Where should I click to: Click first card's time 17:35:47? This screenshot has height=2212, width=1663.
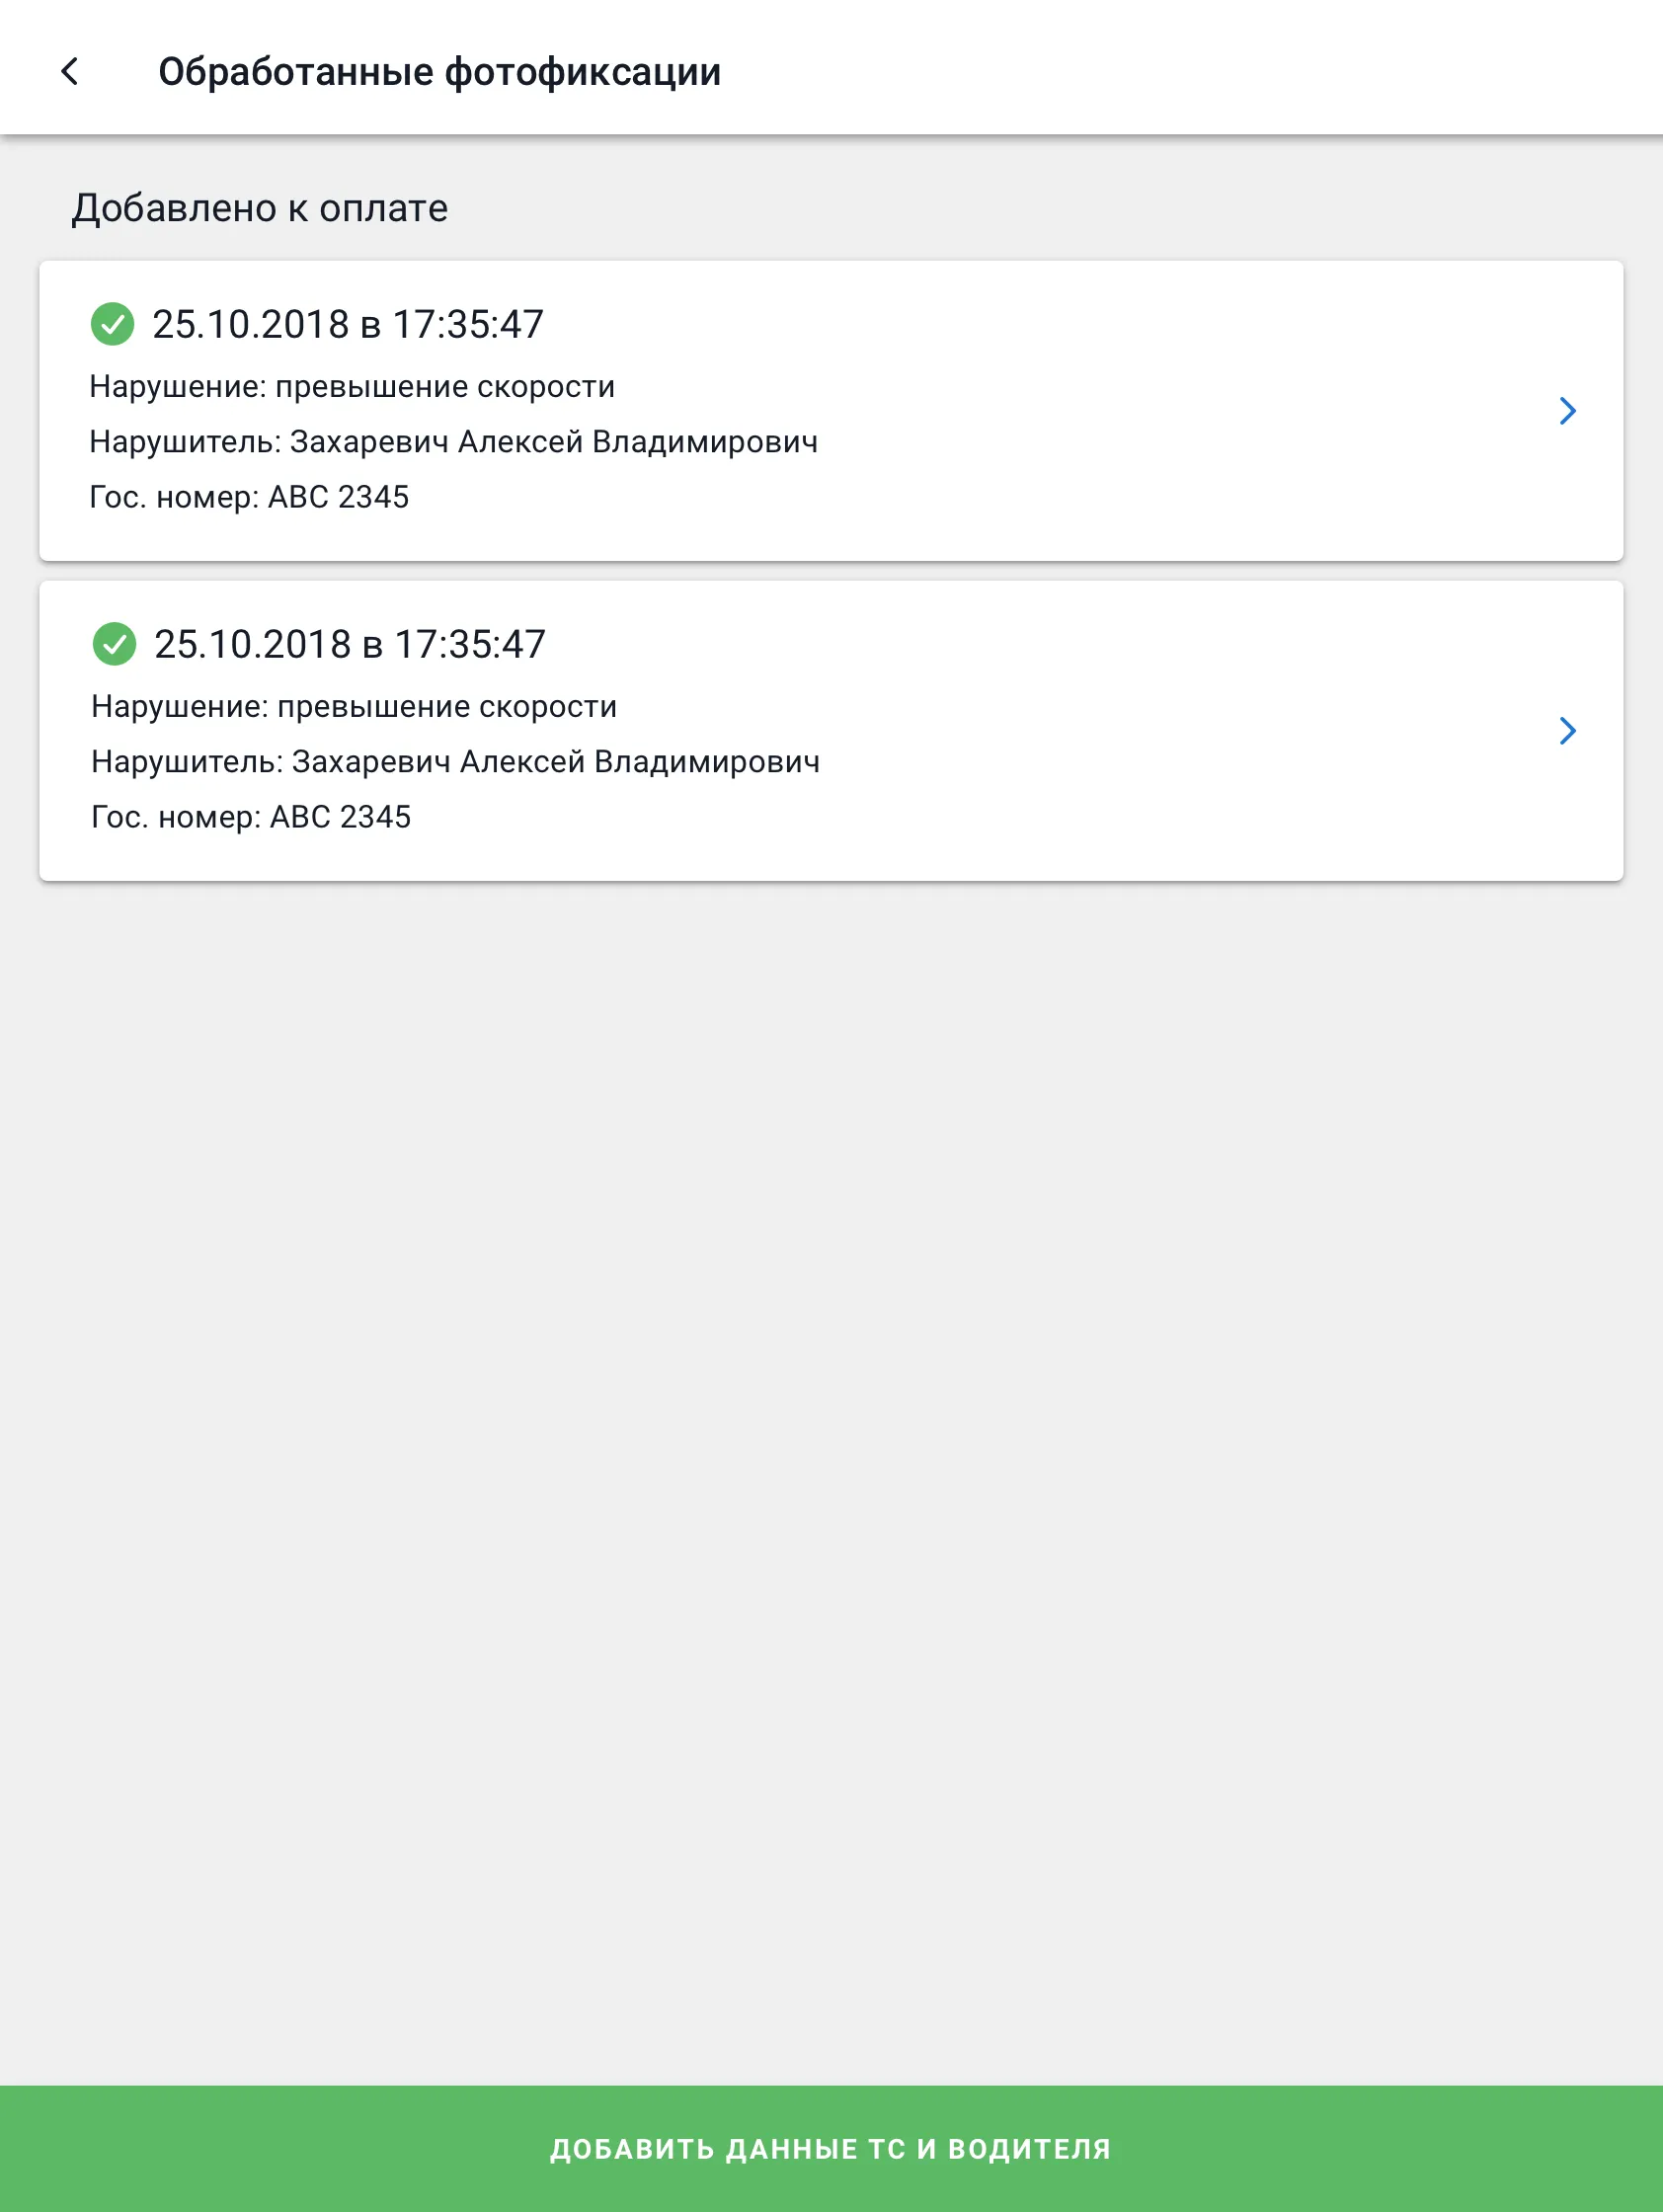pos(468,325)
